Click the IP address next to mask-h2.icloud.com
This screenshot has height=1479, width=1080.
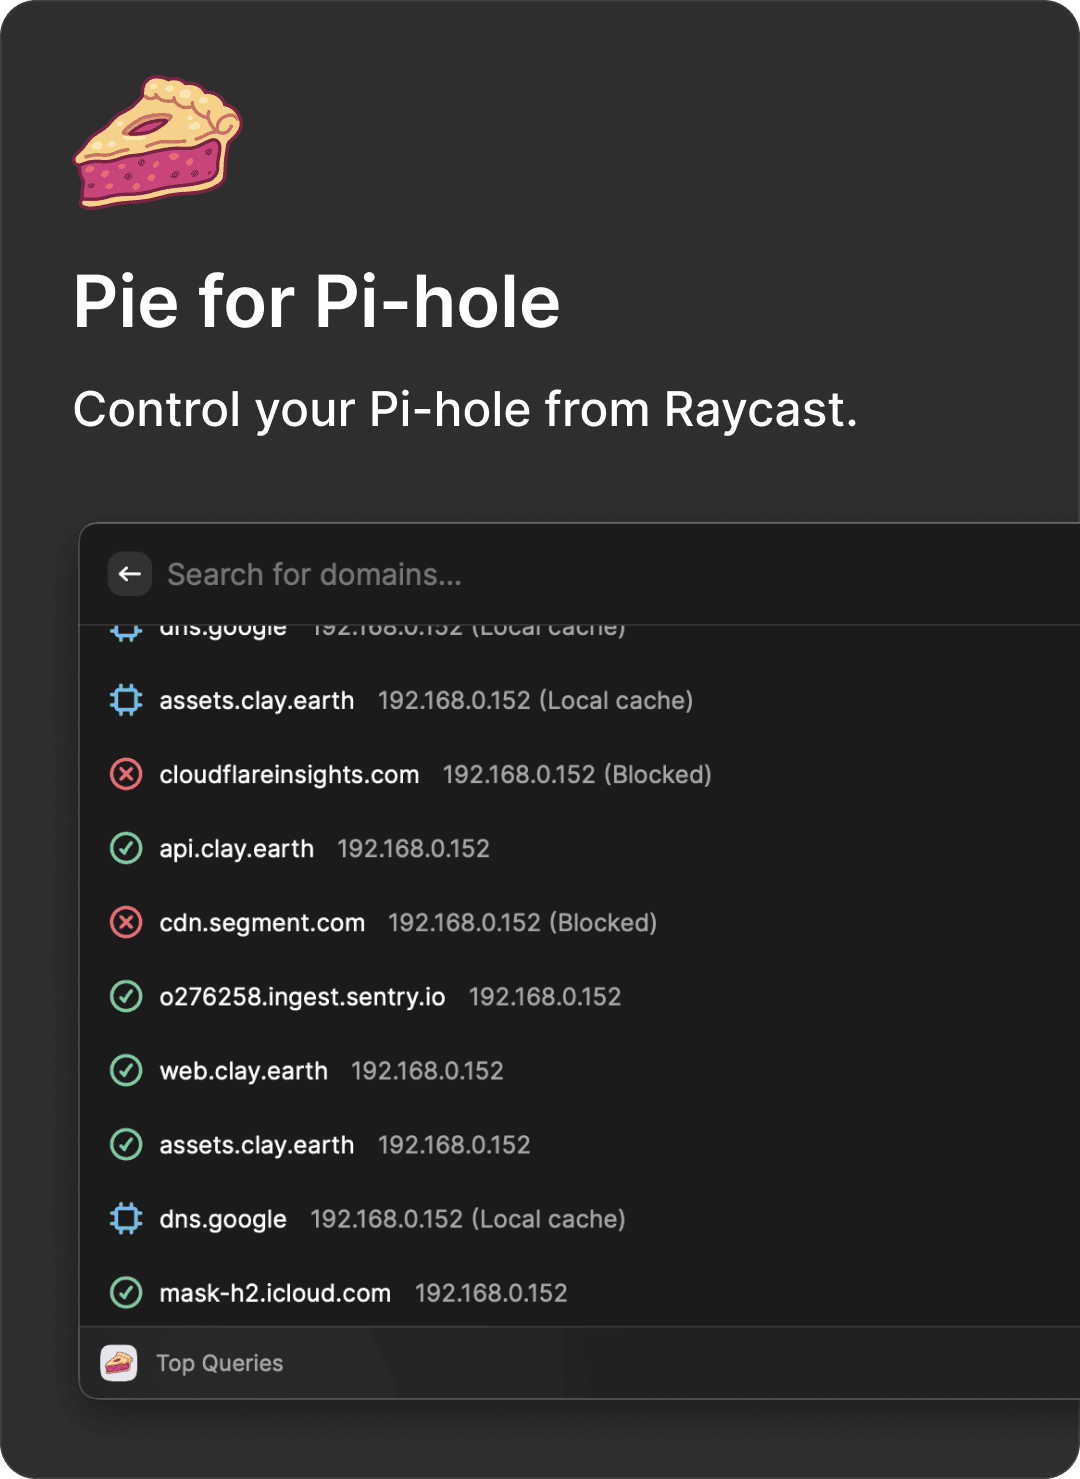click(491, 1293)
